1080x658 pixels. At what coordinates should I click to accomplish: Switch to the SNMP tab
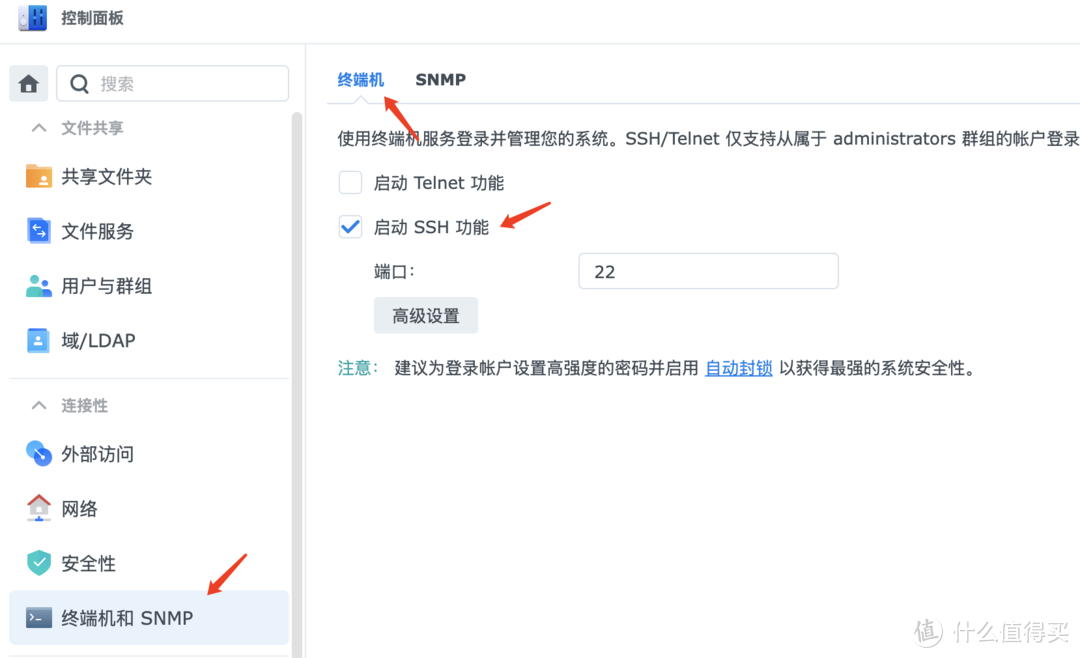(x=440, y=79)
